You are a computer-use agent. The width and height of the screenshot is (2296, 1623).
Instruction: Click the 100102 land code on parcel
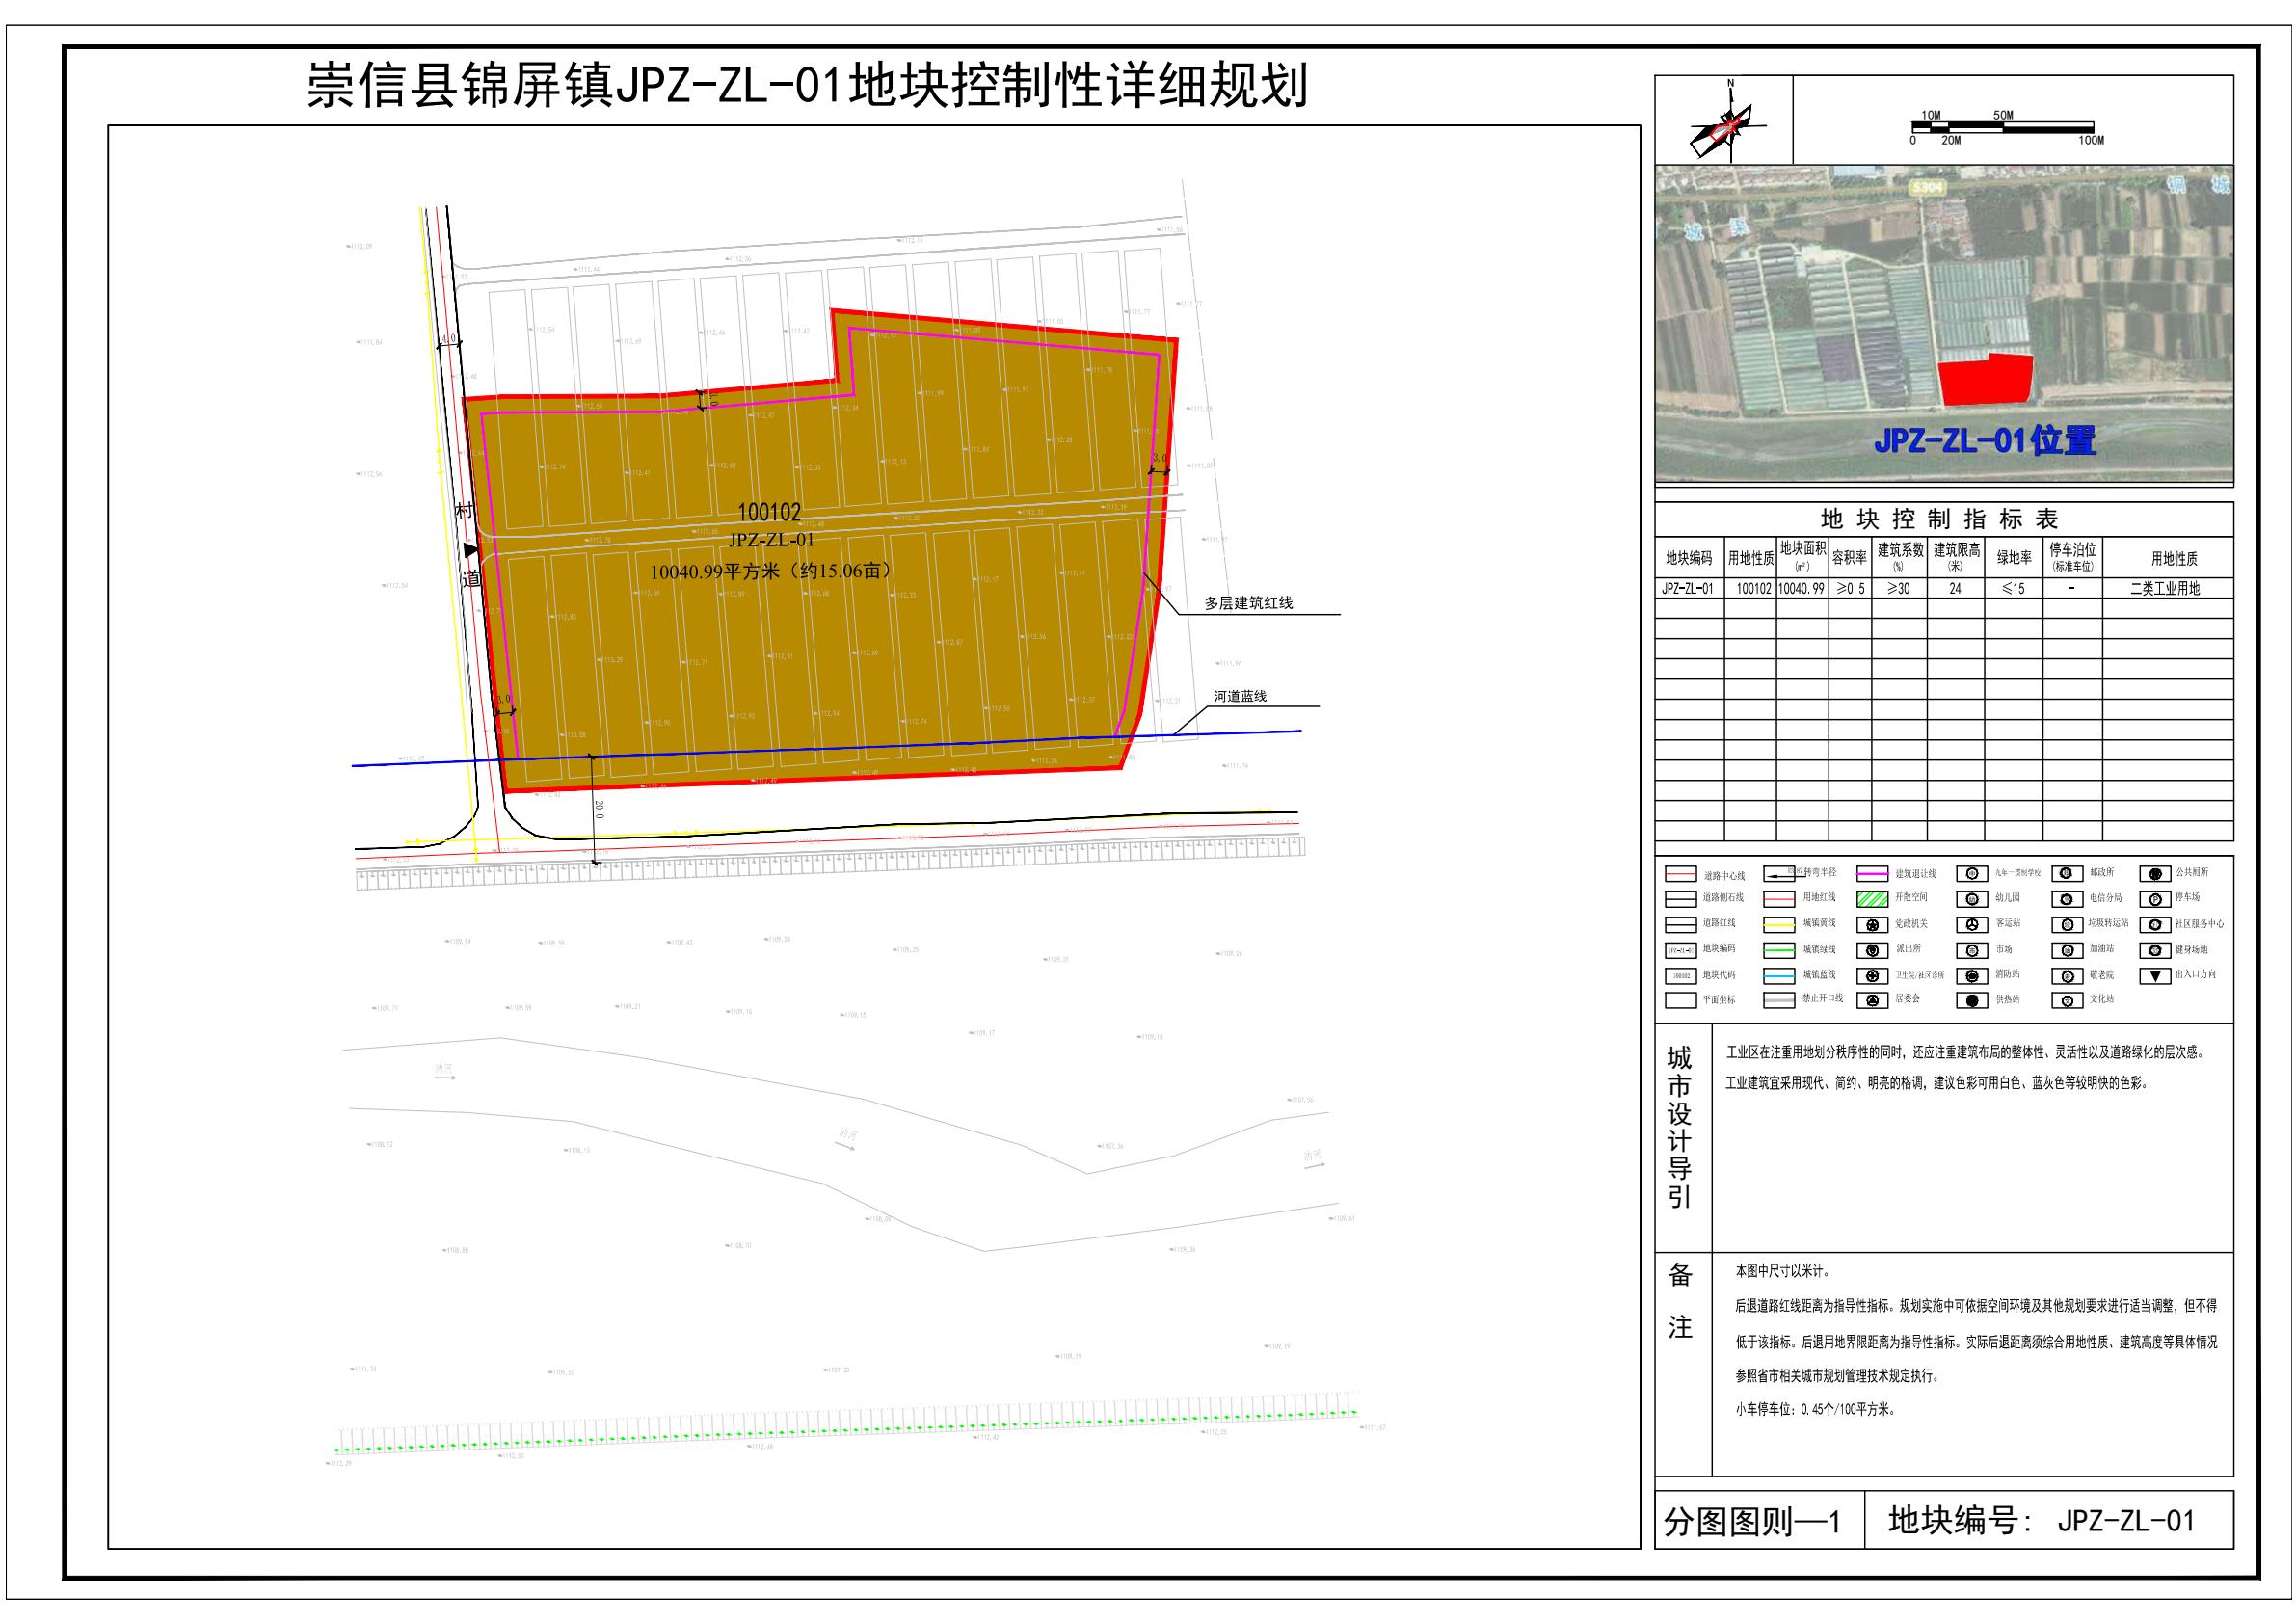[x=769, y=513]
